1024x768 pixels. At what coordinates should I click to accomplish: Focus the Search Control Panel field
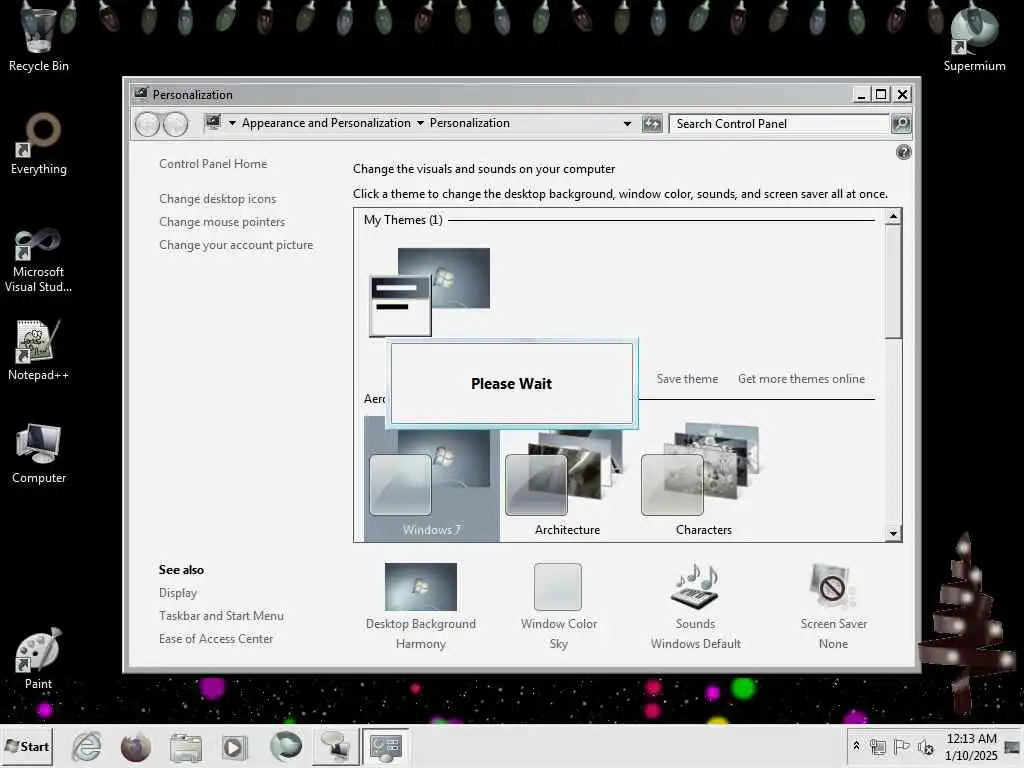(x=780, y=123)
